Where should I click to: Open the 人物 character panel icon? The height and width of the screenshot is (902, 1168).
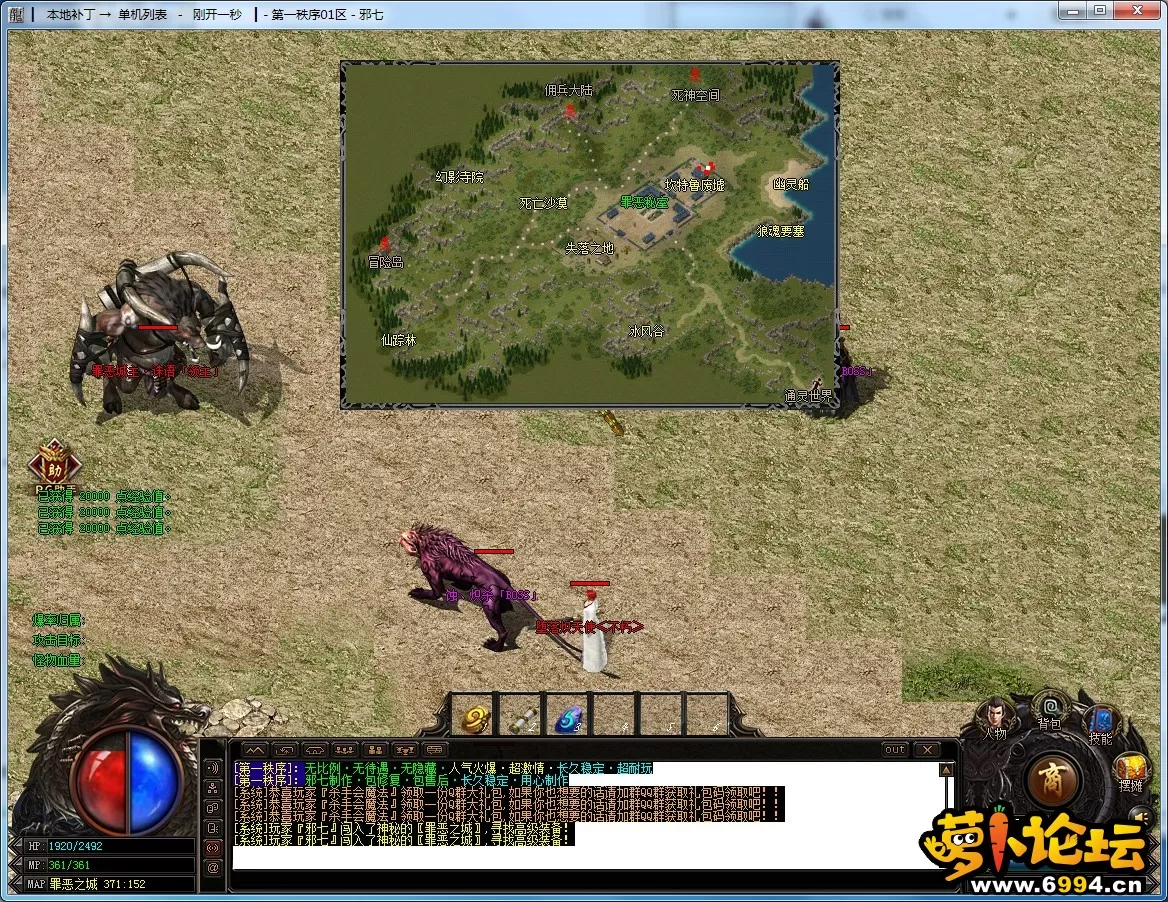[997, 717]
